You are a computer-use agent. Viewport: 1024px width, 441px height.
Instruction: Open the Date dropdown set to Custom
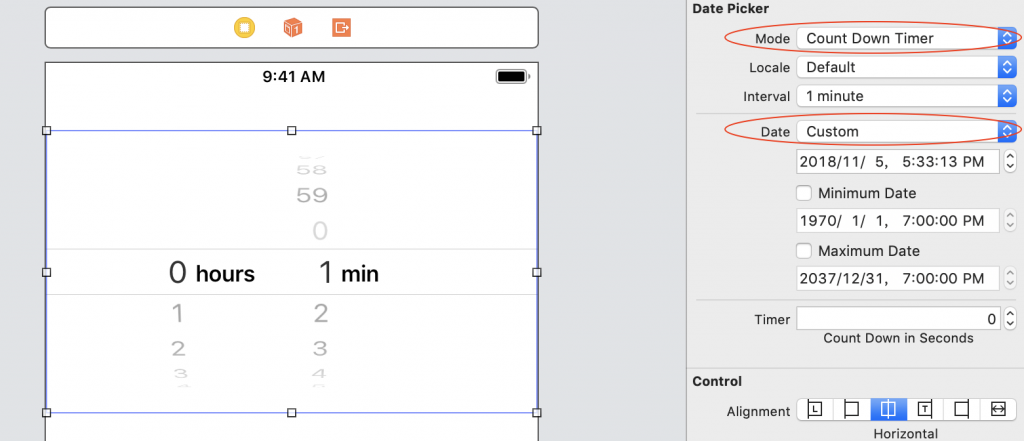(x=906, y=131)
